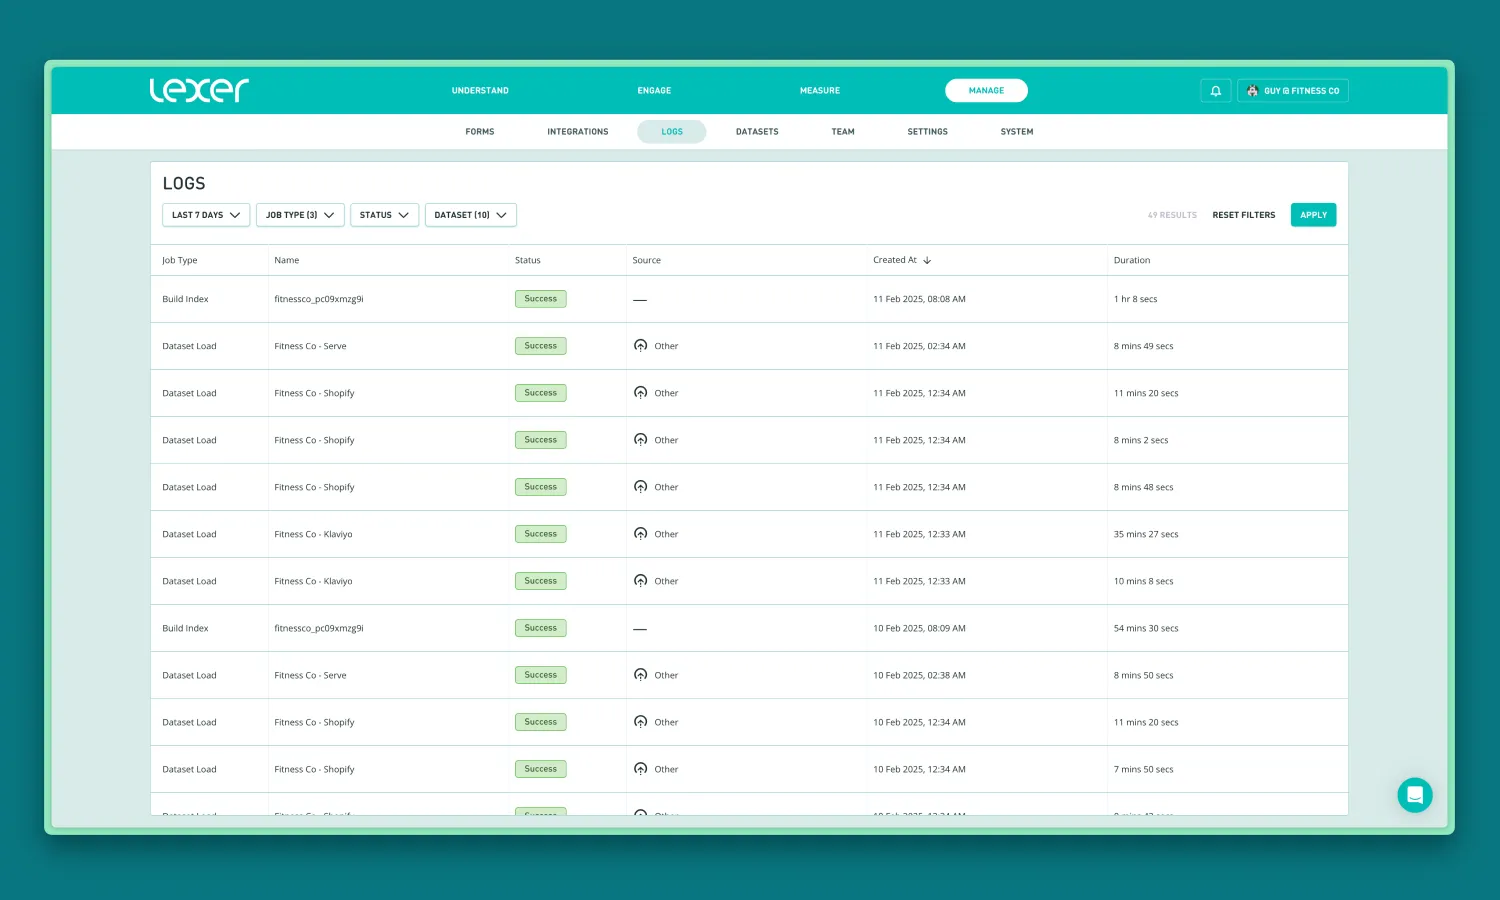
Task: Open the Status filter dropdown
Action: (384, 215)
